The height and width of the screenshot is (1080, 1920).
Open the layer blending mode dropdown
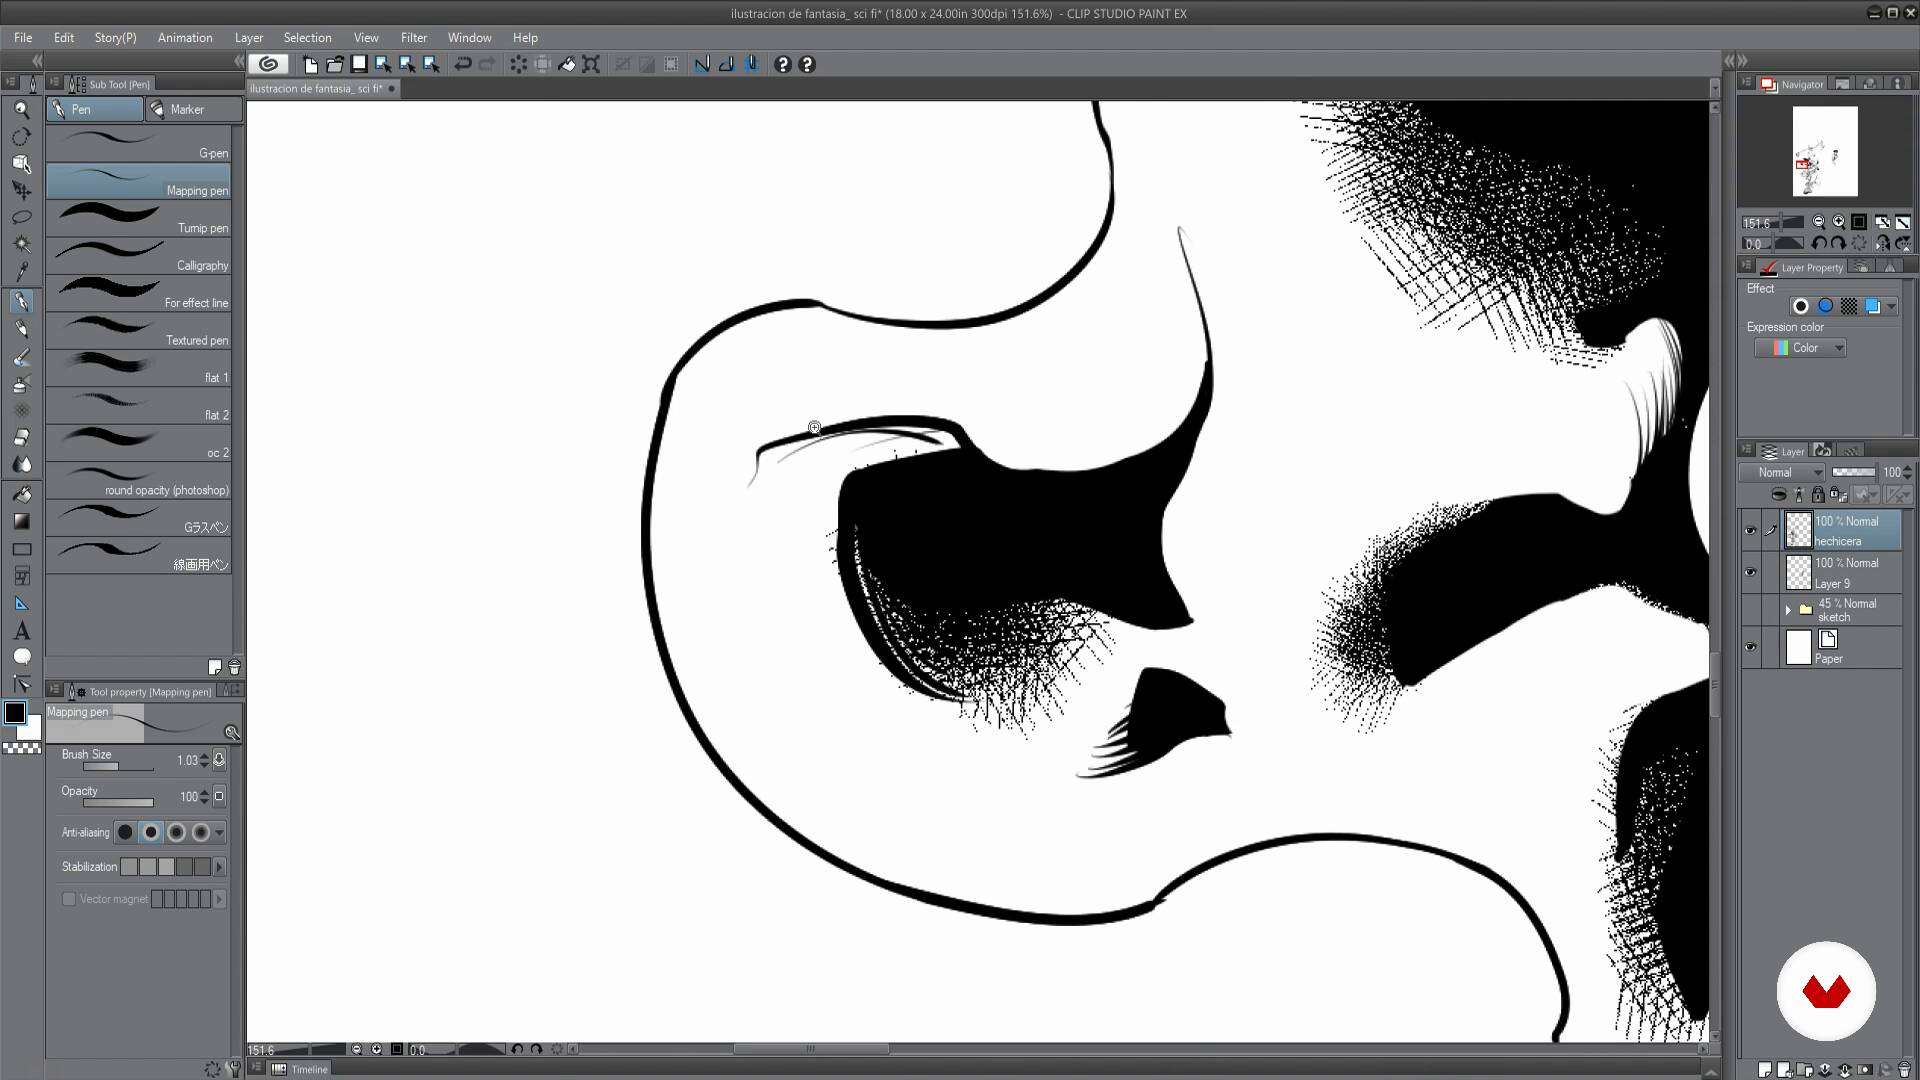click(x=1790, y=472)
